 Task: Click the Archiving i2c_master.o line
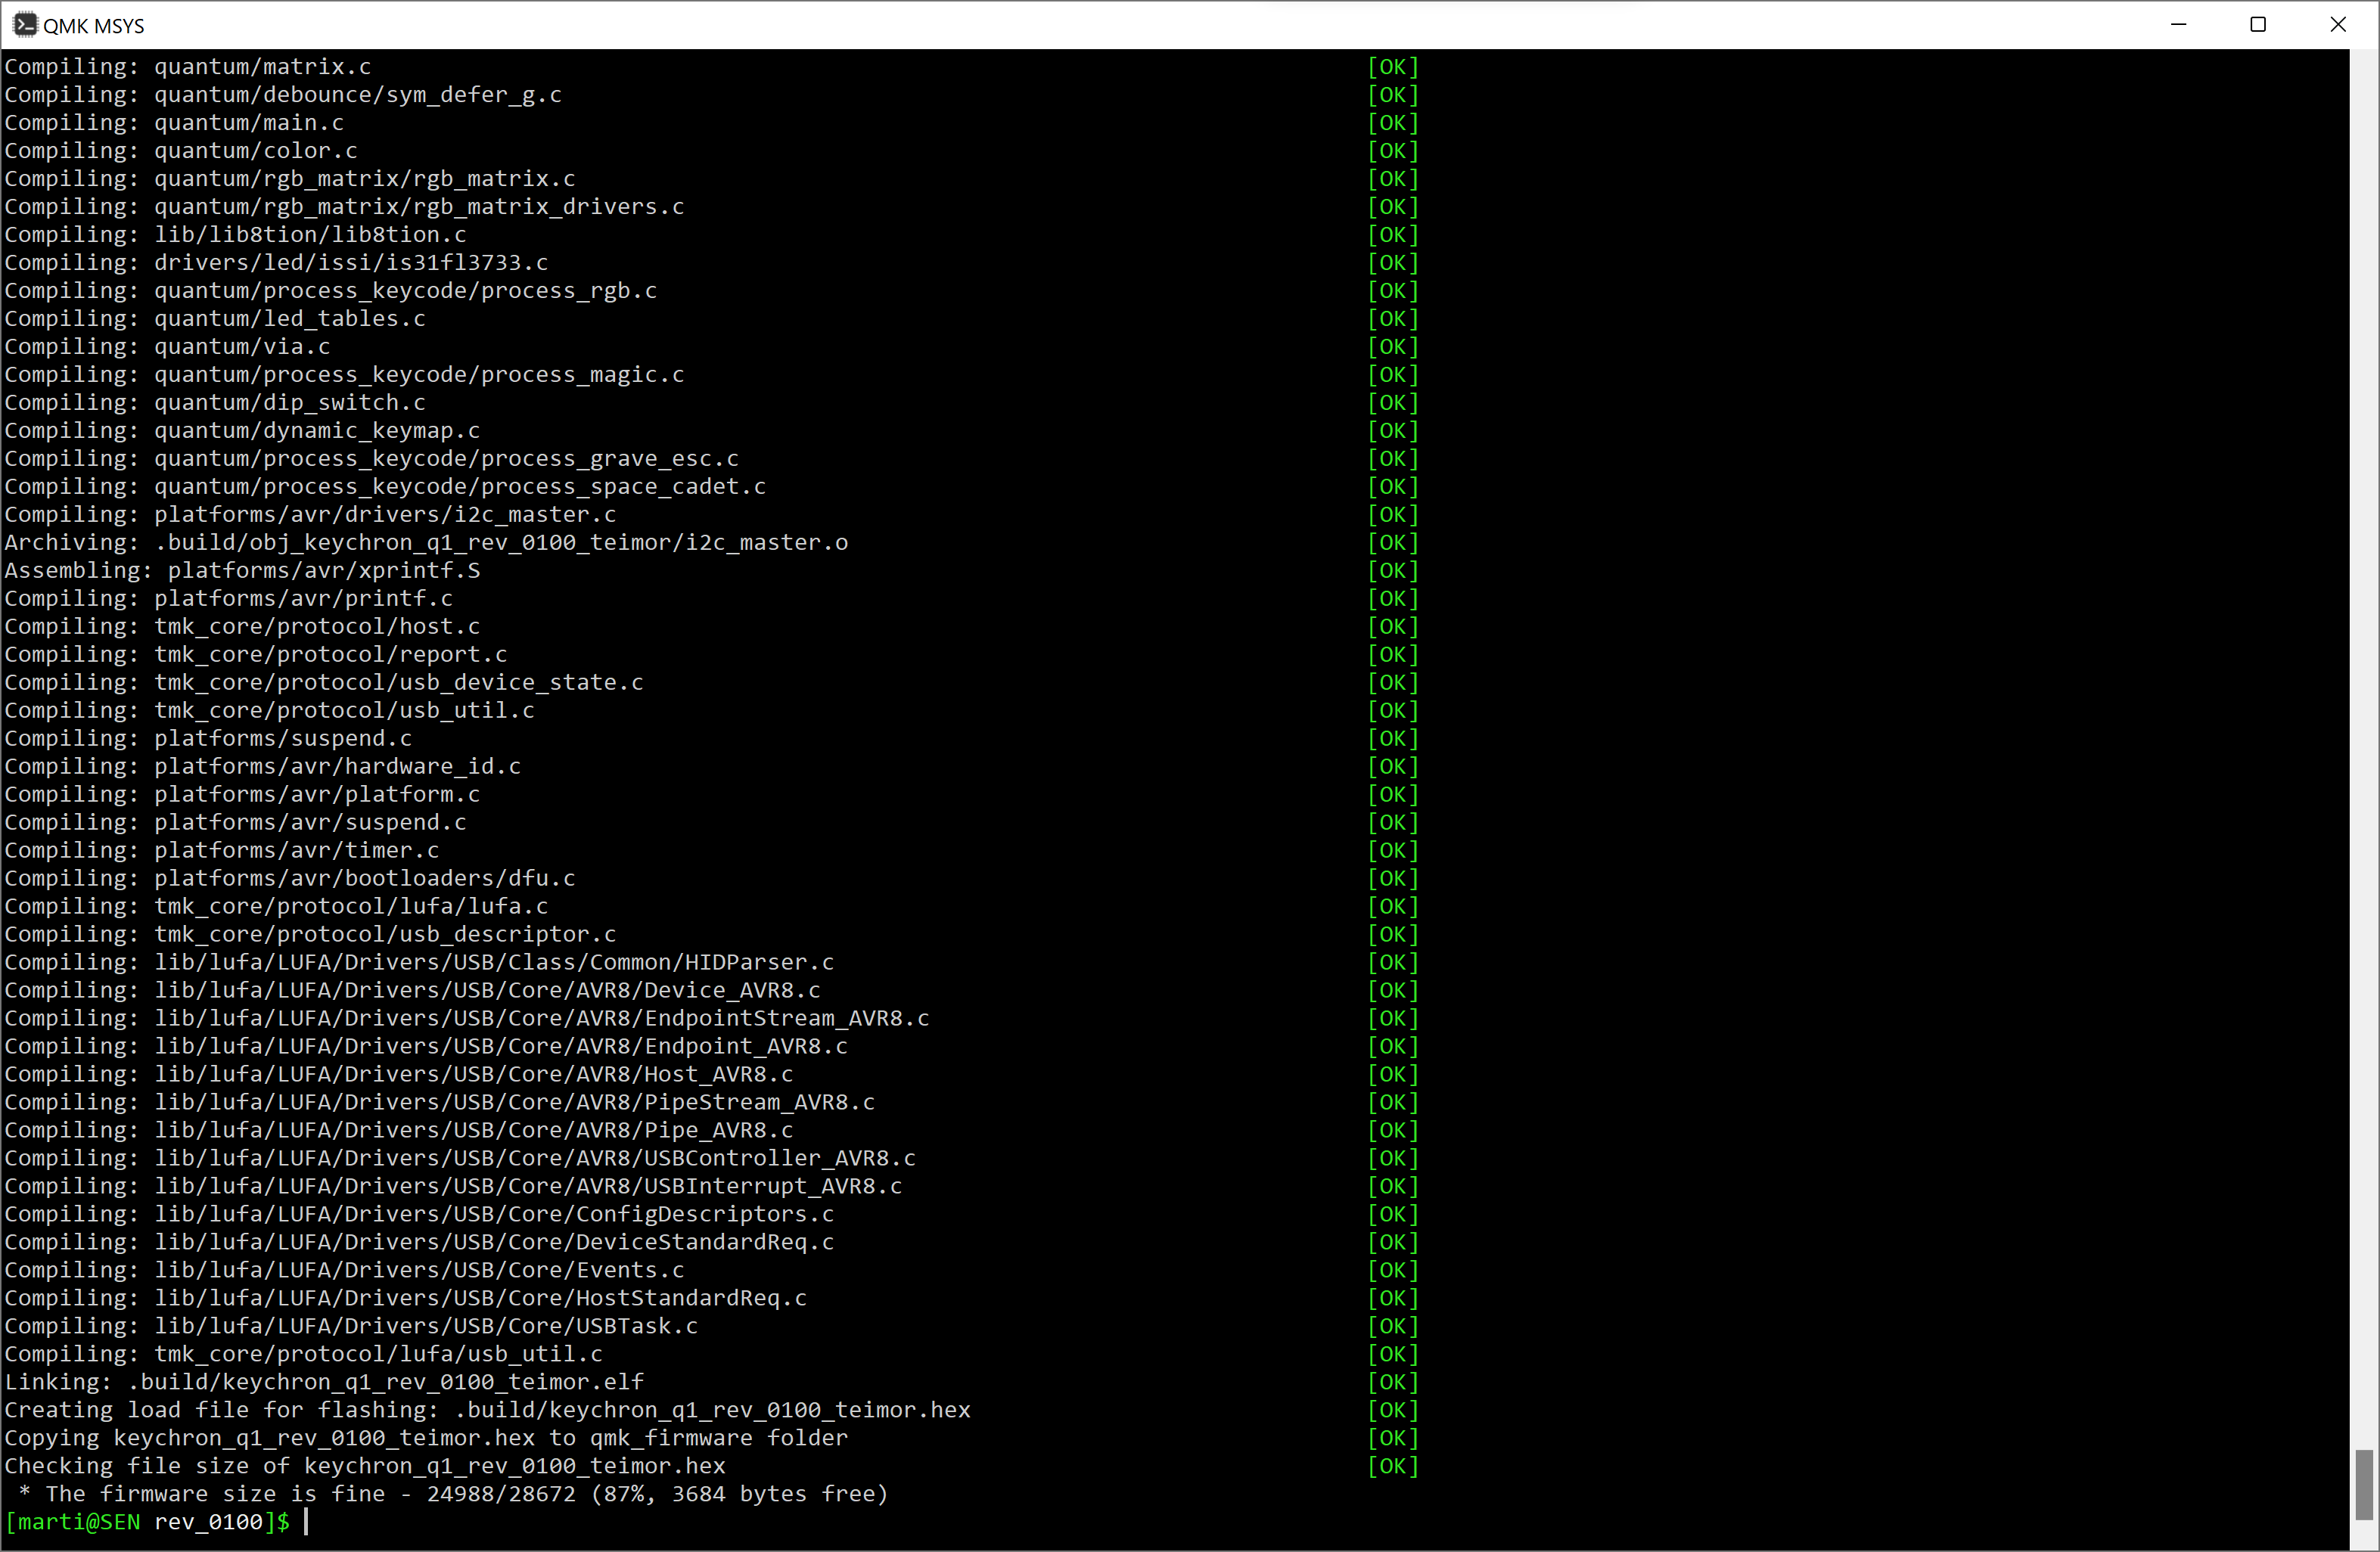(x=427, y=542)
